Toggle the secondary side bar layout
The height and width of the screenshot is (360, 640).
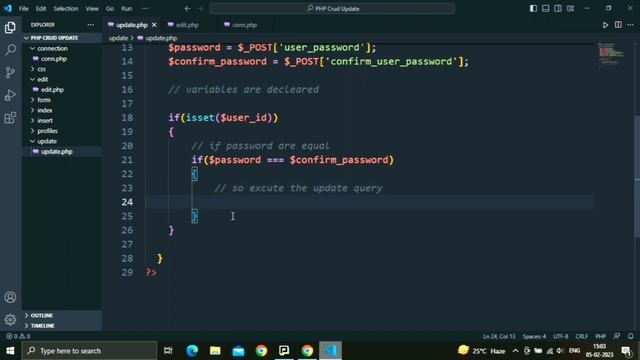pyautogui.click(x=558, y=8)
